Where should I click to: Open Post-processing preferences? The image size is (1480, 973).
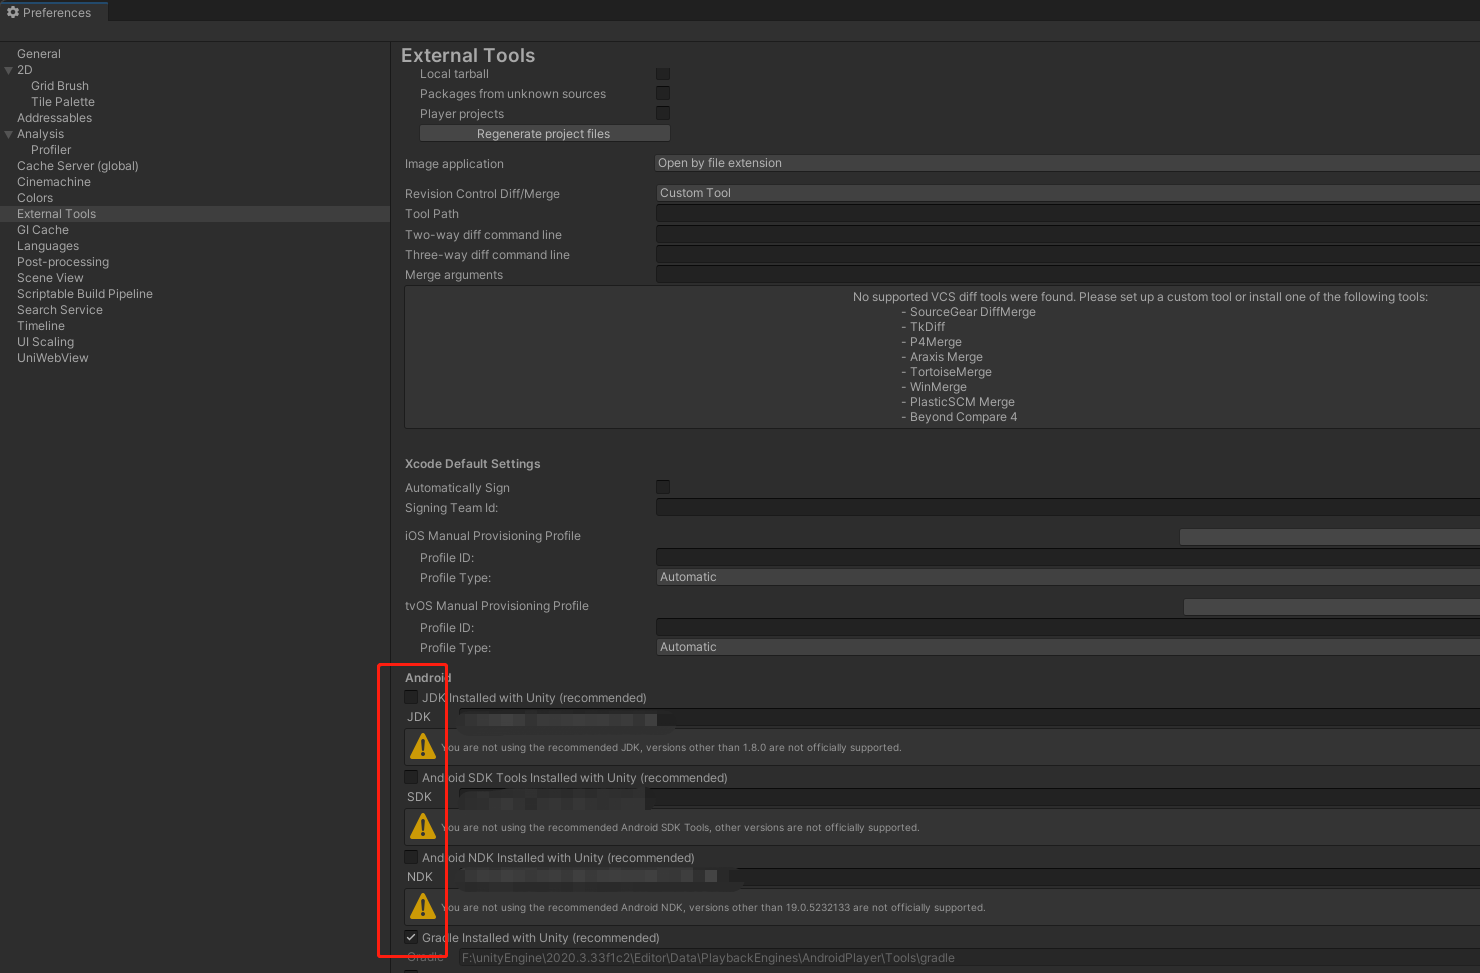point(63,262)
